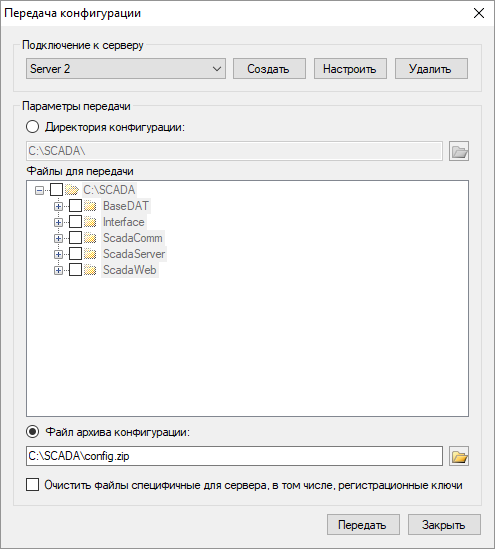Select the configuration directory radio button

pos(33,127)
